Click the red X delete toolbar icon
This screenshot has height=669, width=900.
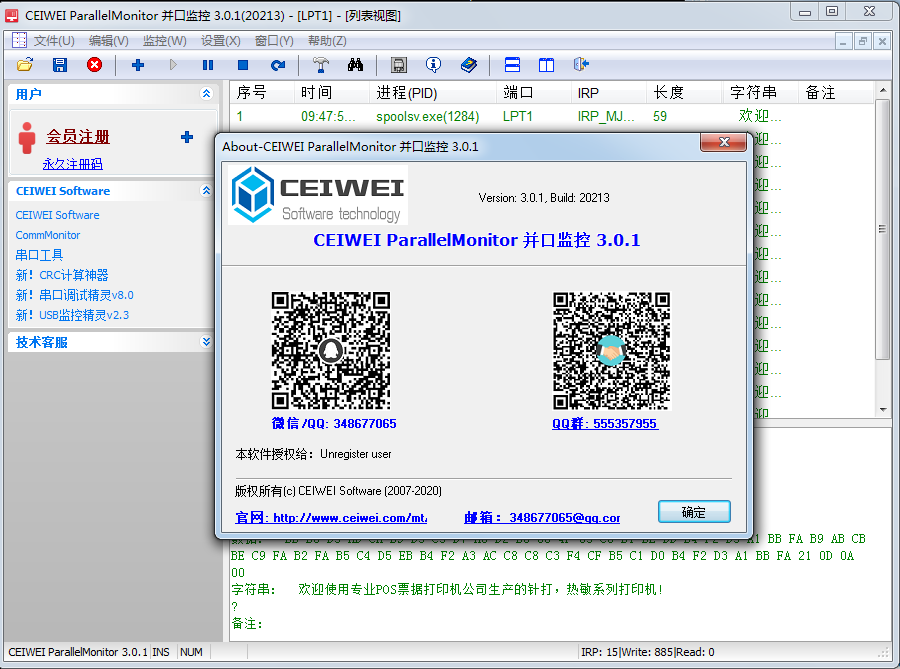click(x=95, y=65)
